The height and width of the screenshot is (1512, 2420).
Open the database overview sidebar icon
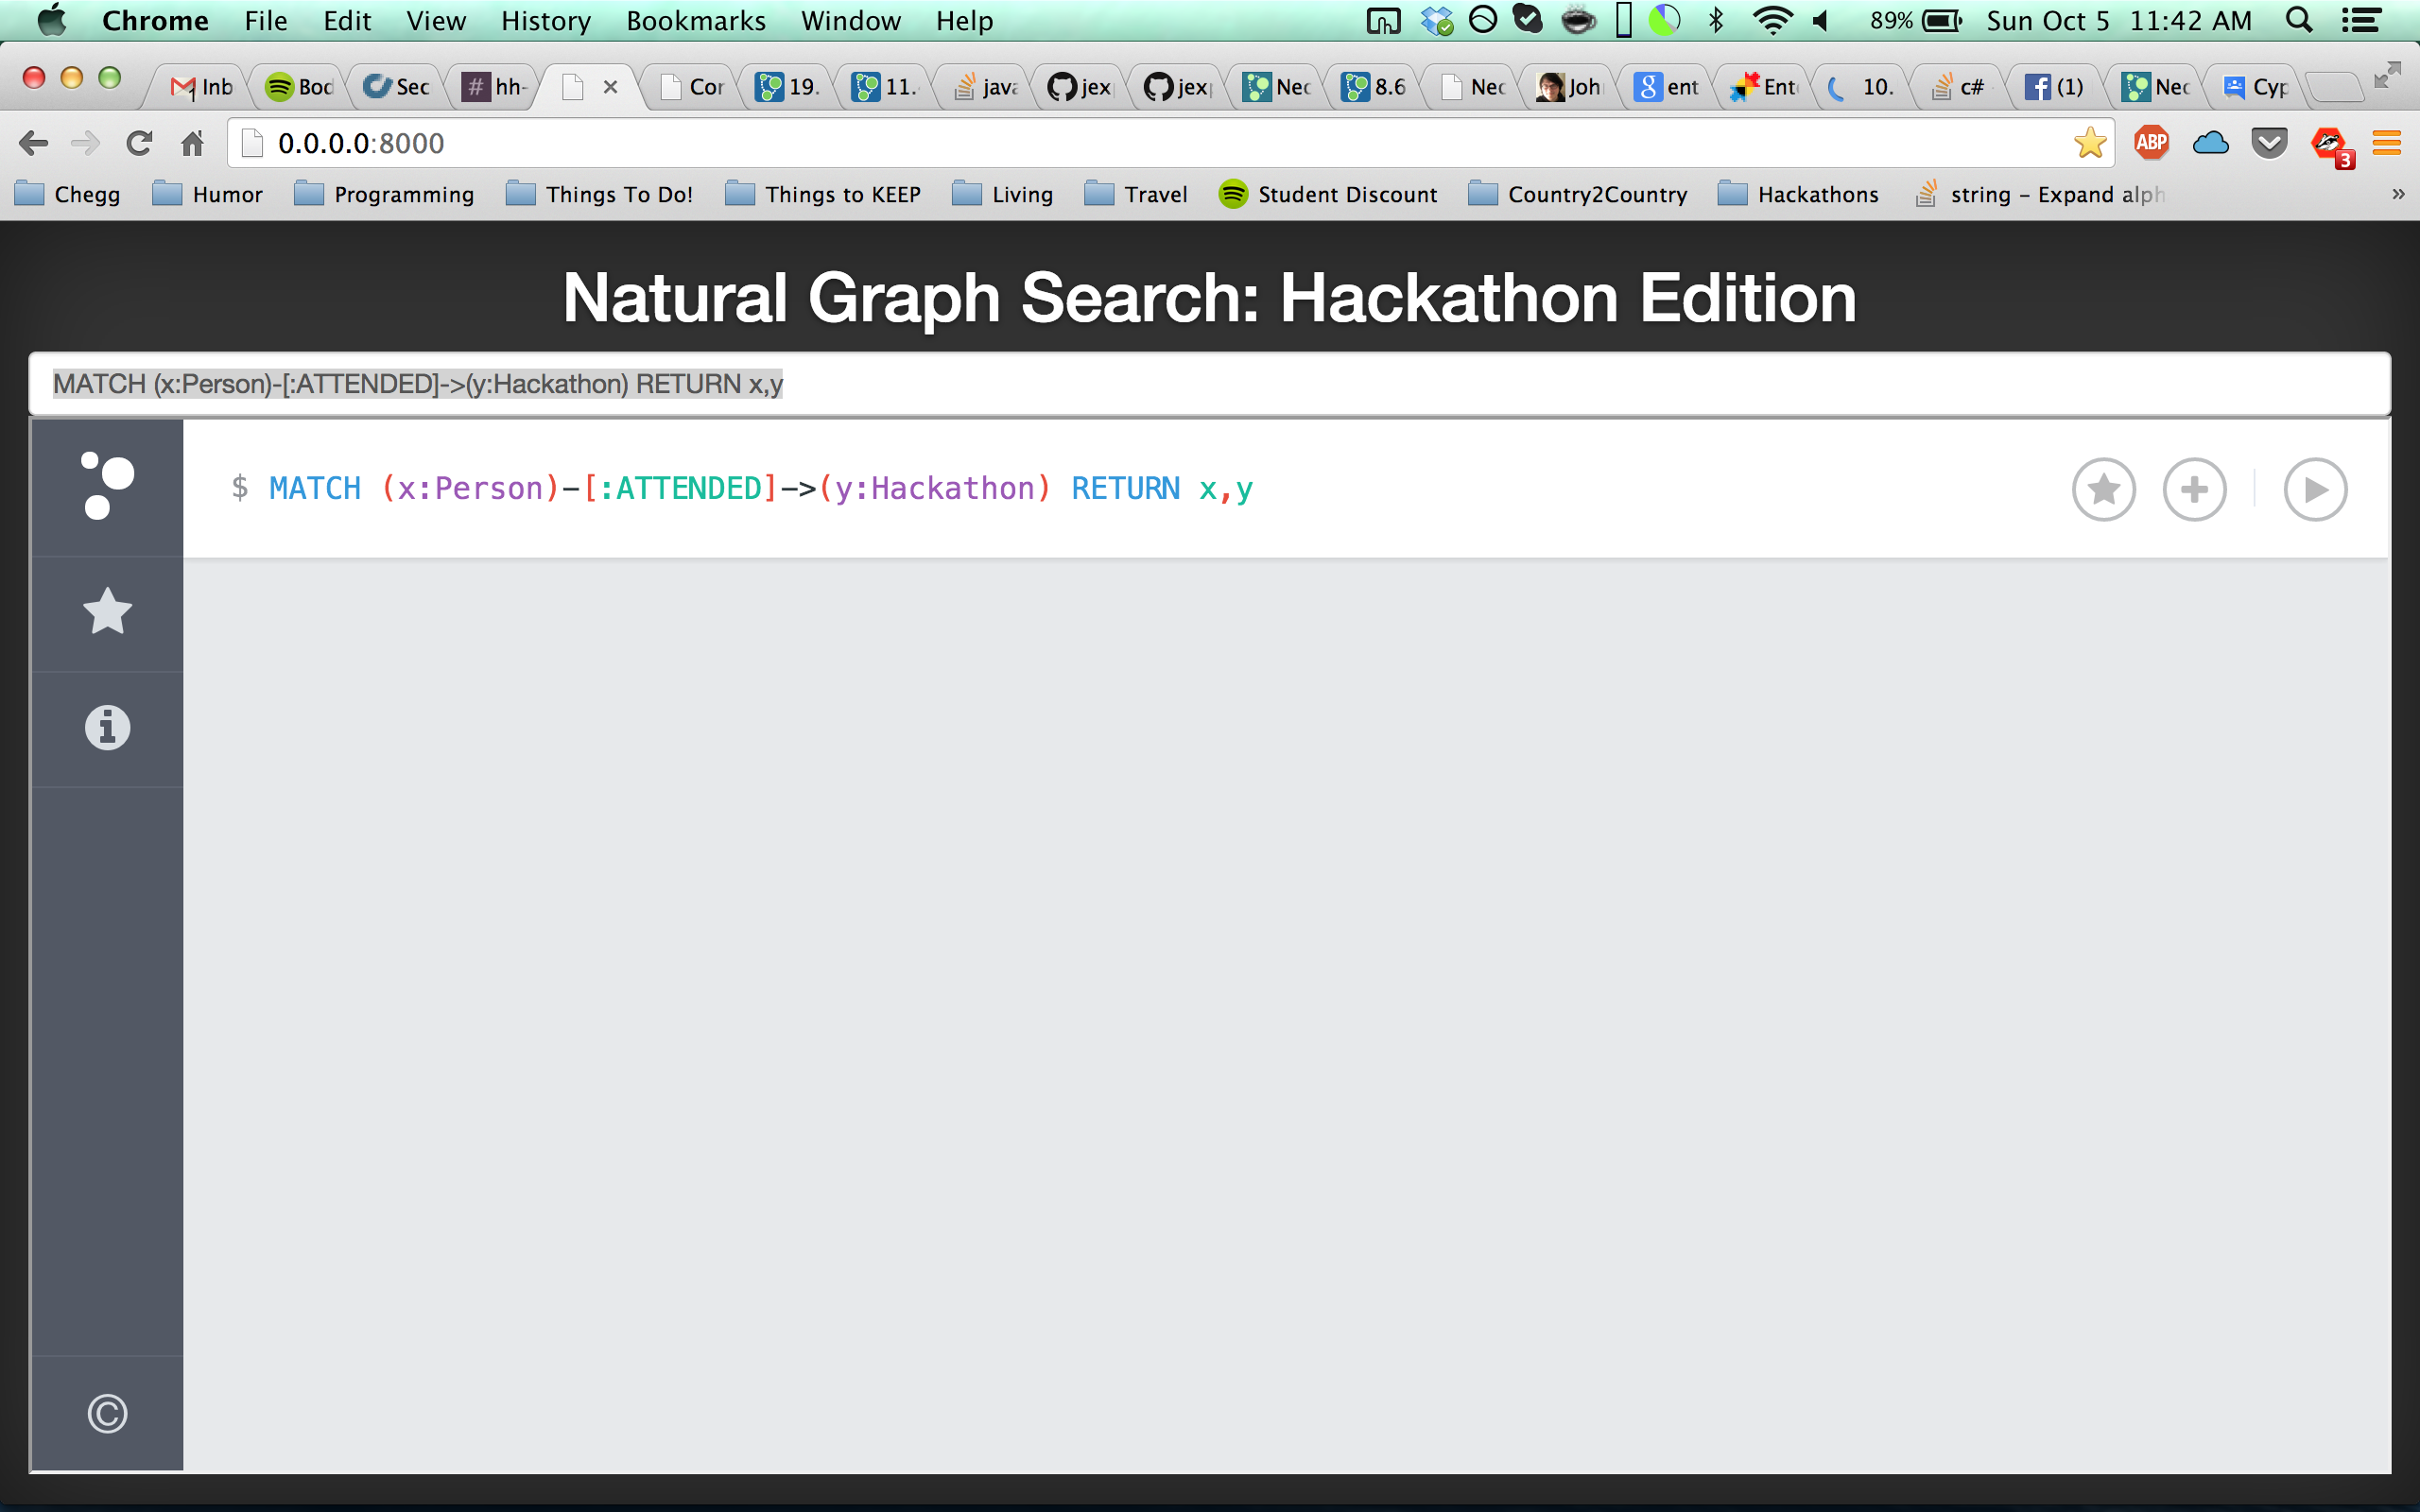pos(107,487)
